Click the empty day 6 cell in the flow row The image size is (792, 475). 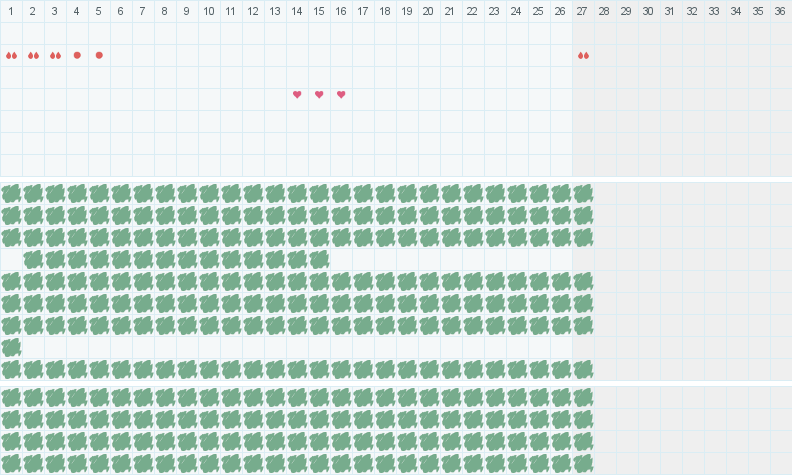[121, 56]
